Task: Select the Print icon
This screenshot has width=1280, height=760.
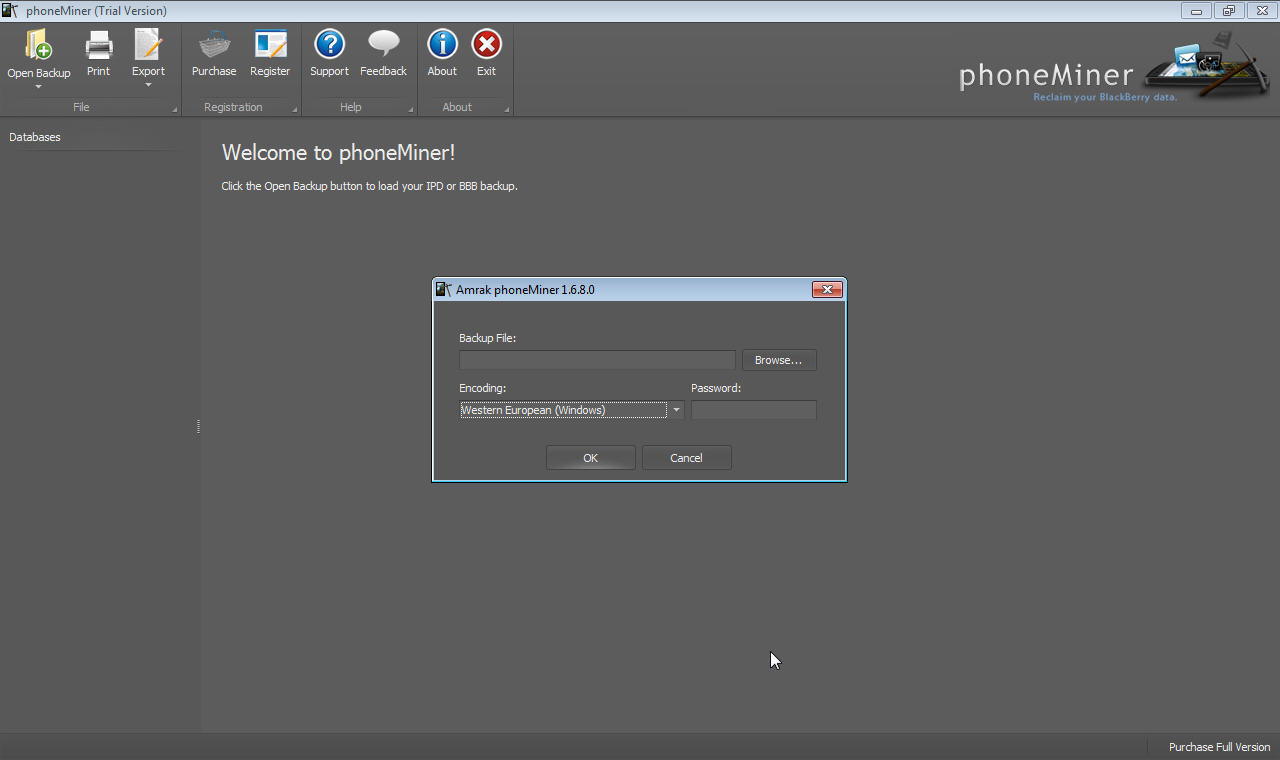Action: pos(98,45)
